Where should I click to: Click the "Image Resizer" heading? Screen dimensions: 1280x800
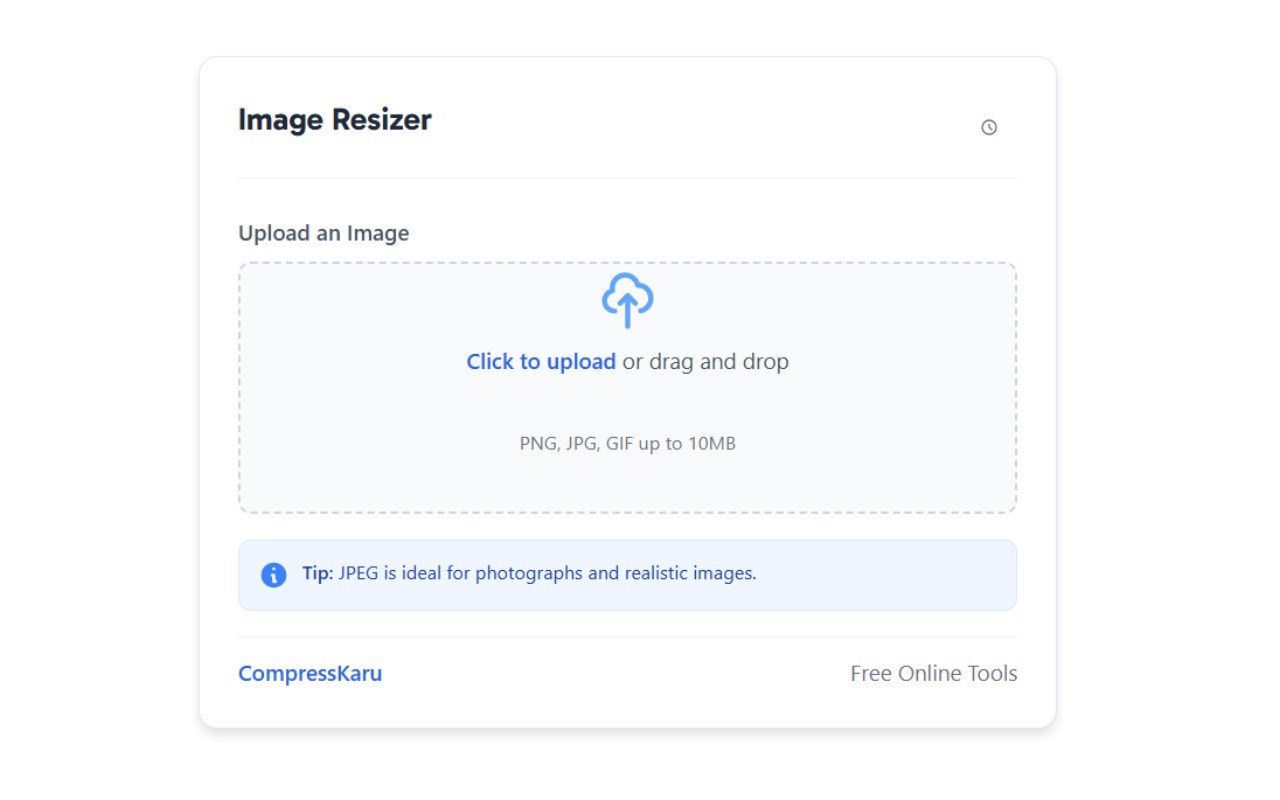[x=334, y=120]
